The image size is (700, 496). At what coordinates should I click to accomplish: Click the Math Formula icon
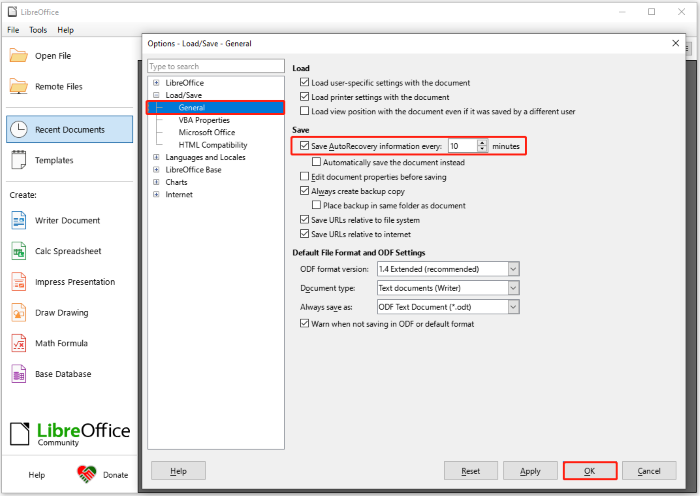pyautogui.click(x=19, y=343)
